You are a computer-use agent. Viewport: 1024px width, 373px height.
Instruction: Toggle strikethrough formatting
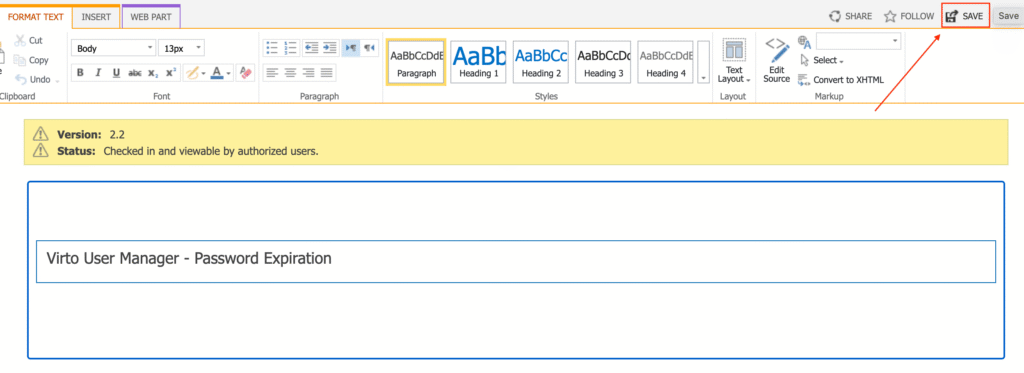(x=135, y=73)
